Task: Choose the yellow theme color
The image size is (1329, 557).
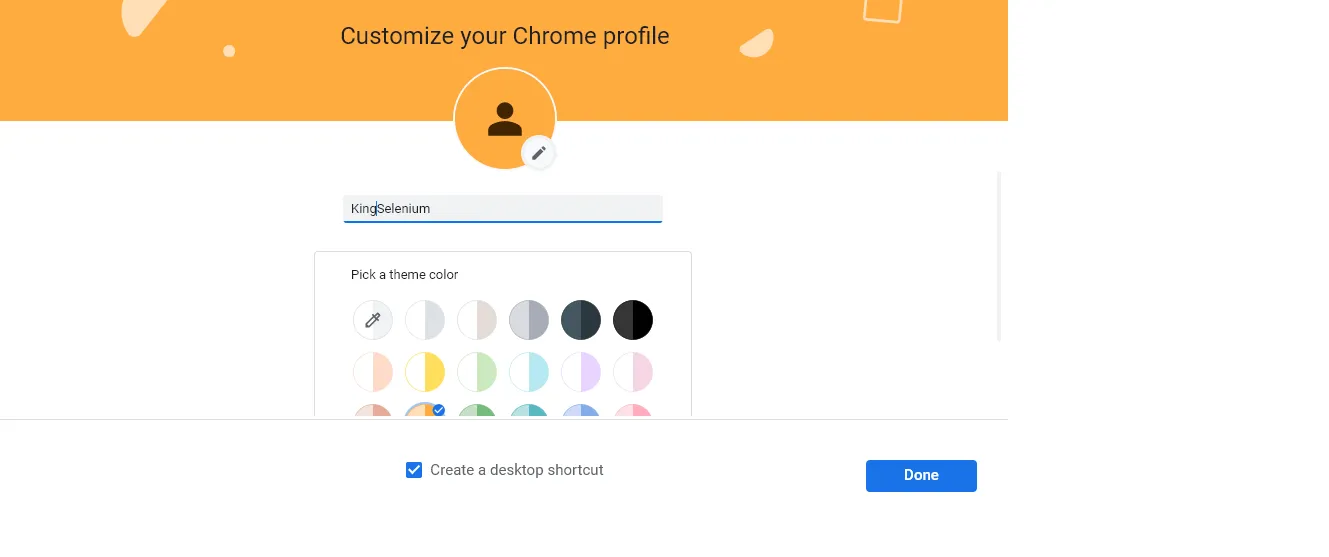Action: click(425, 372)
